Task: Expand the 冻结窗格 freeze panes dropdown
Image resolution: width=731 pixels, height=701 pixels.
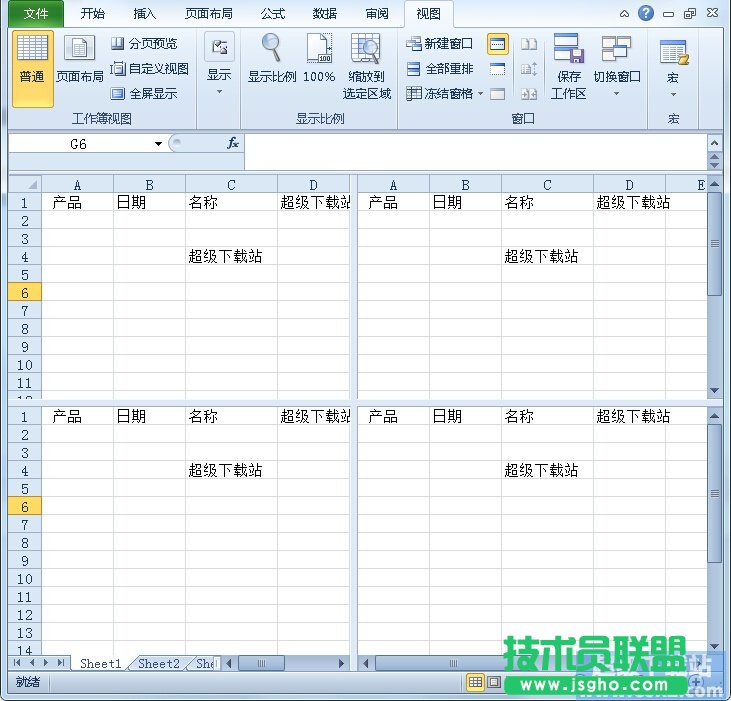Action: (445, 94)
